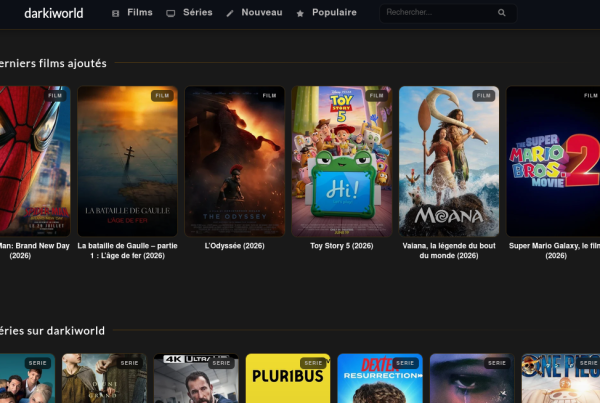600x403 pixels.
Task: Click the FILM badge on Moana poster
Action: click(x=484, y=96)
